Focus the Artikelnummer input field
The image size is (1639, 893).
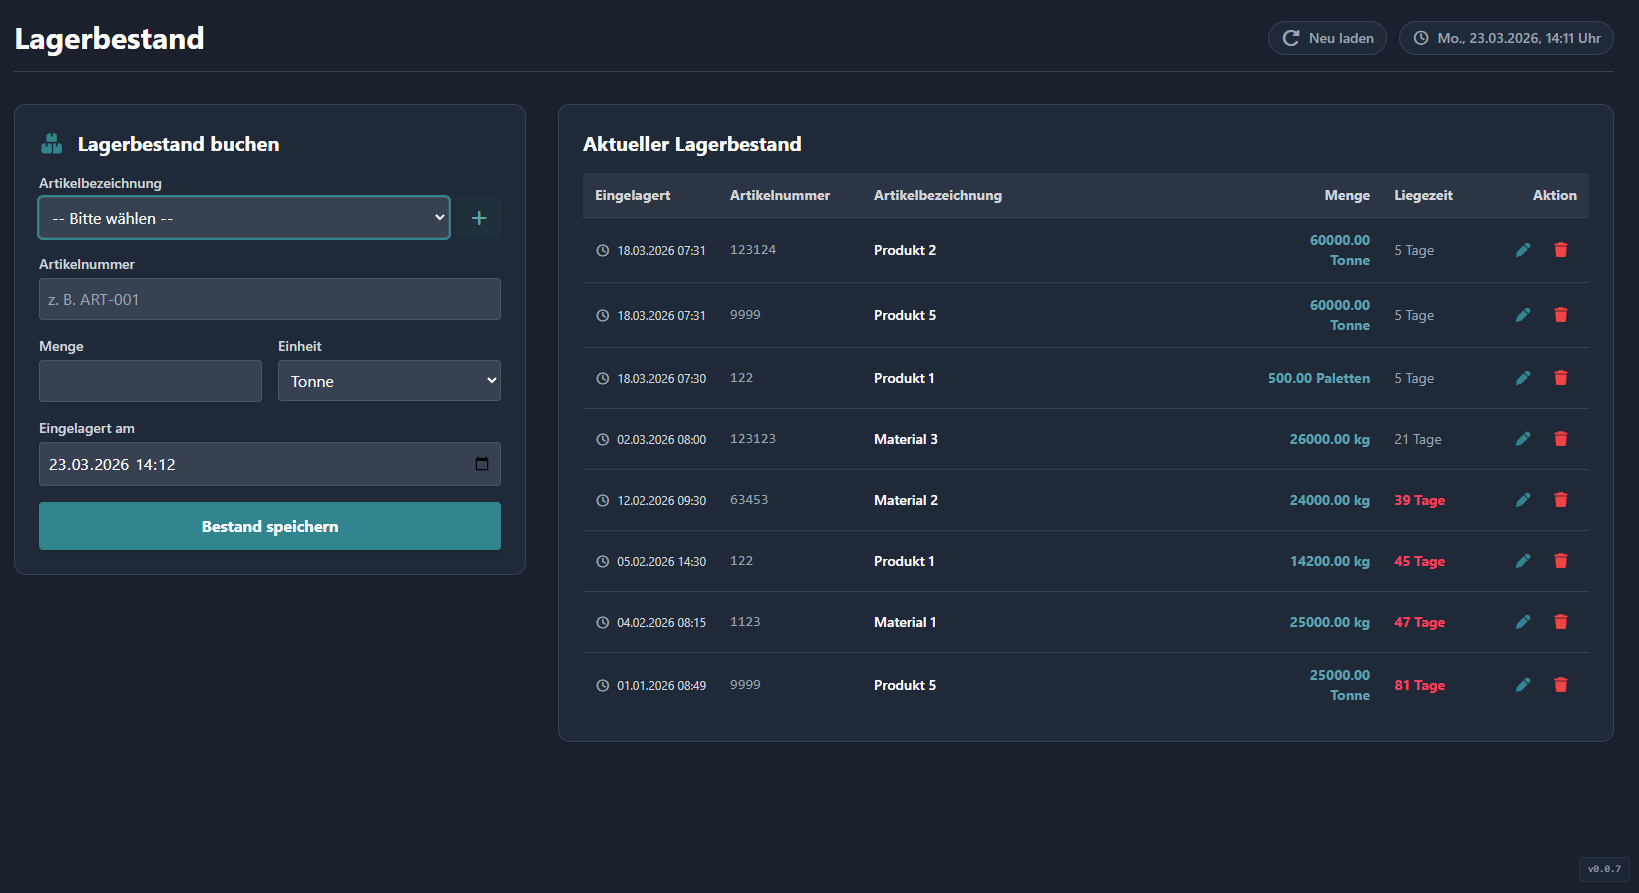(x=270, y=299)
